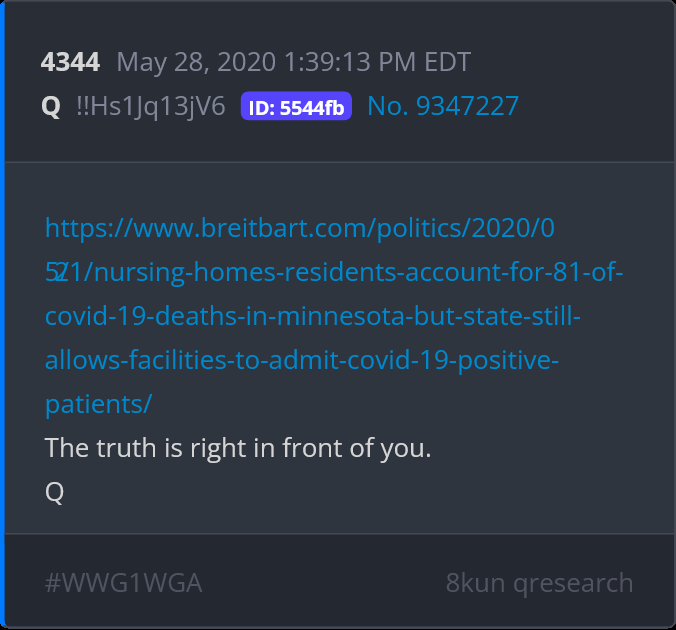Screen dimensions: 676x630
Task: Click the #WWG1WGA hashtag
Action: (124, 583)
